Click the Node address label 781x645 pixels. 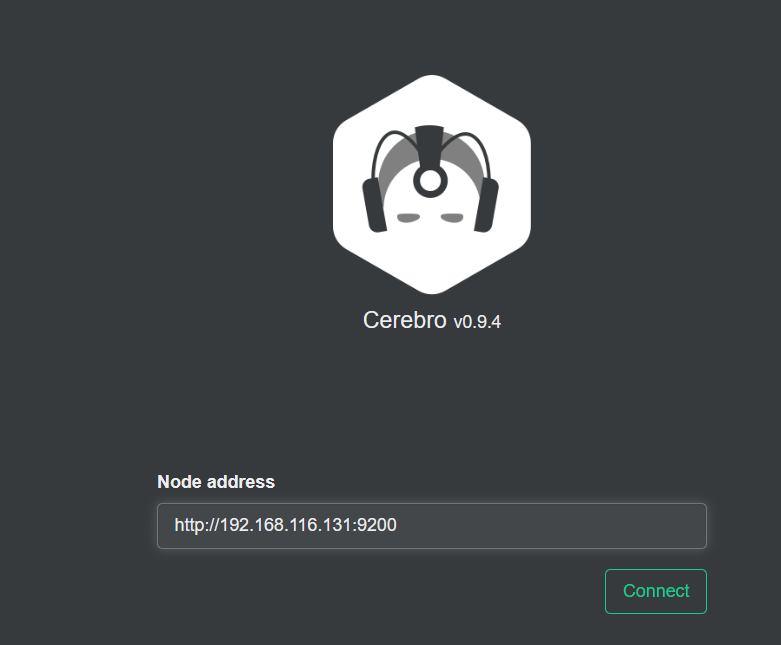coord(216,482)
